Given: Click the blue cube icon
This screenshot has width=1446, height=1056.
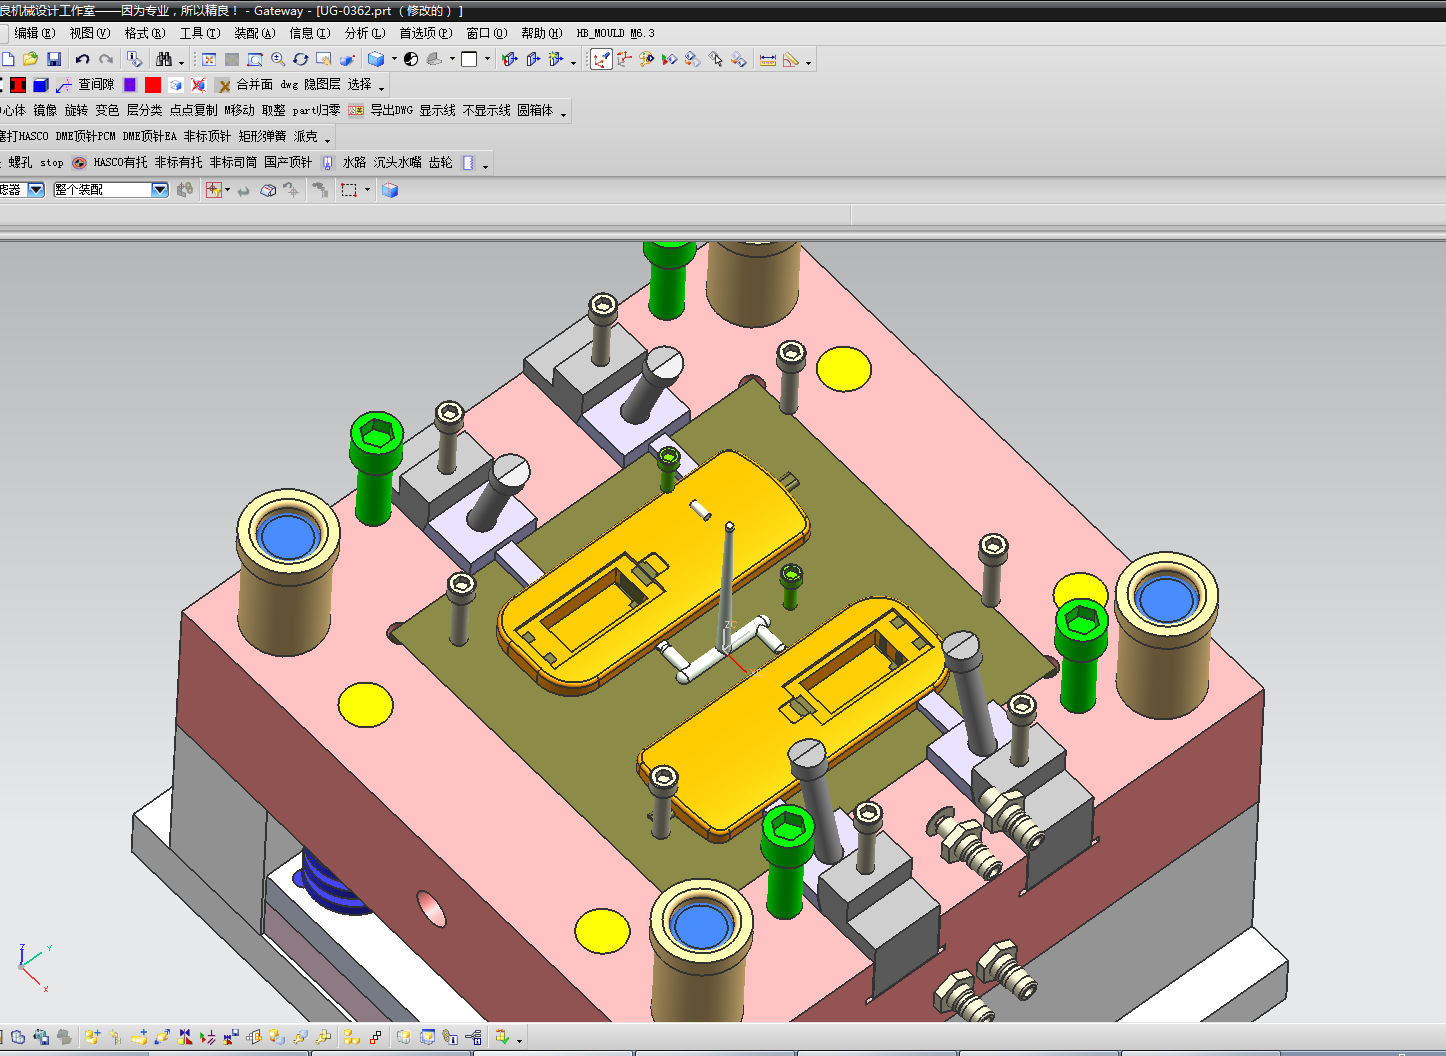Looking at the screenshot, I should coord(41,85).
